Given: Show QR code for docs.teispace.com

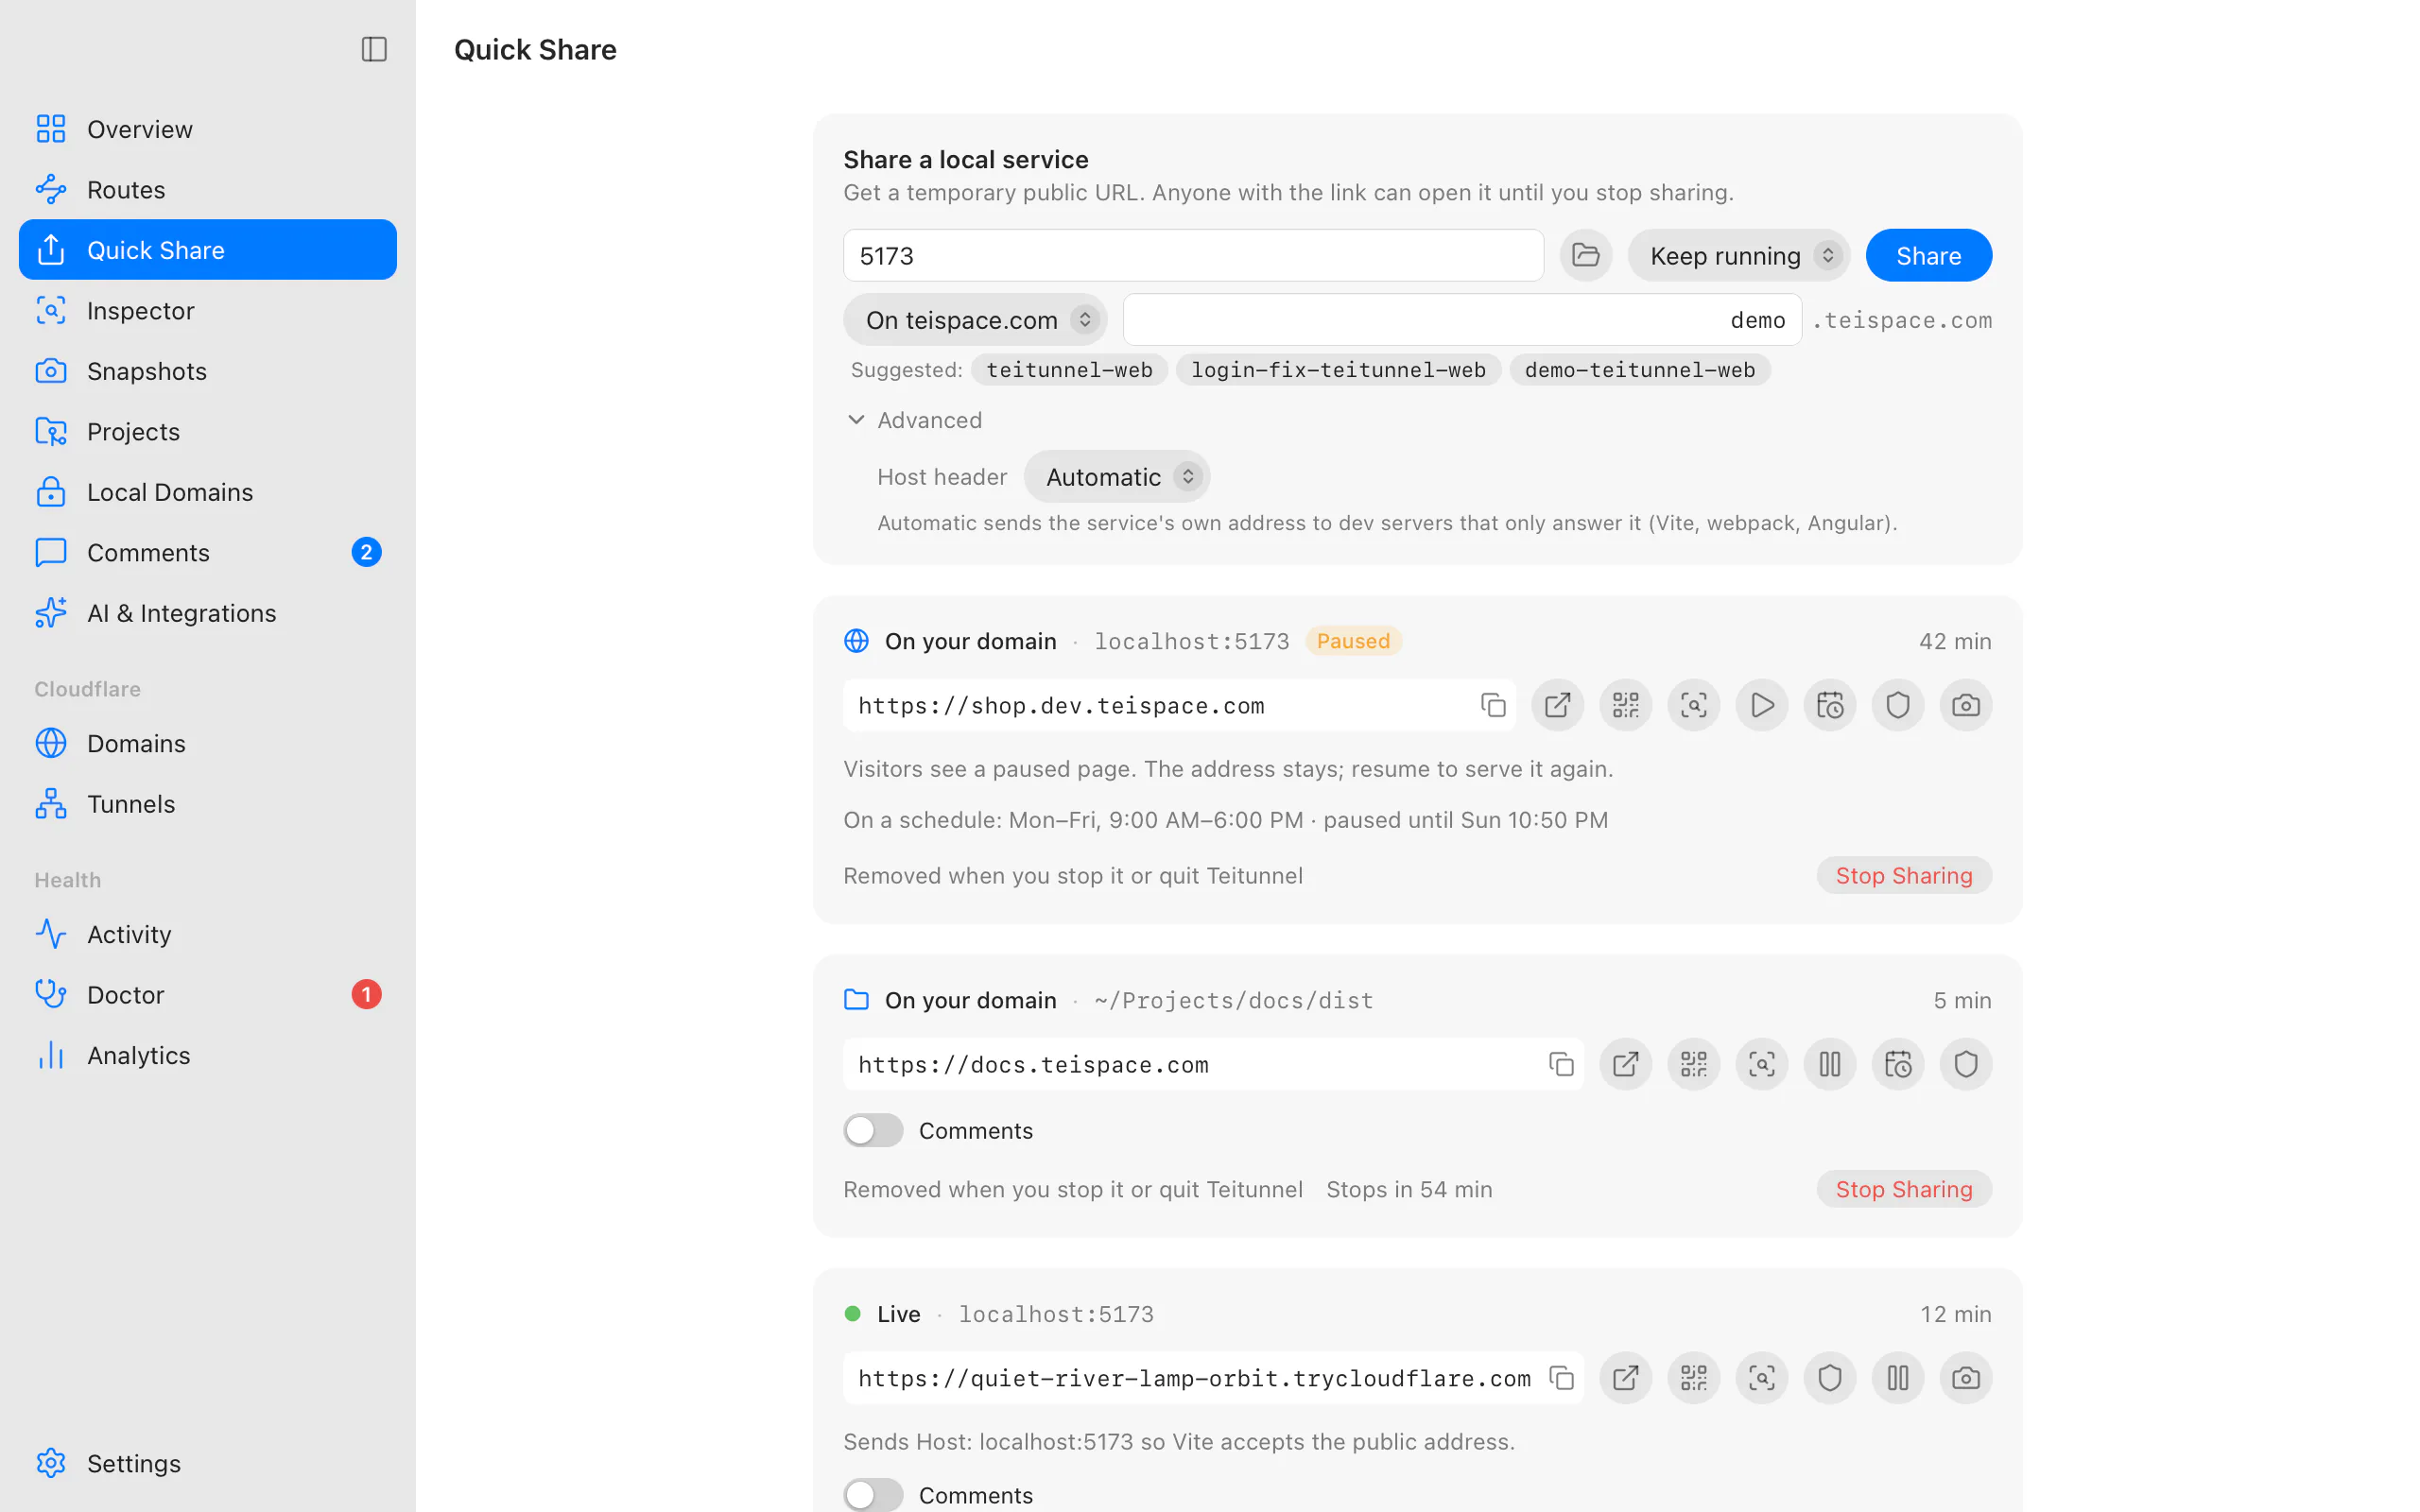Looking at the screenshot, I should pyautogui.click(x=1693, y=1064).
